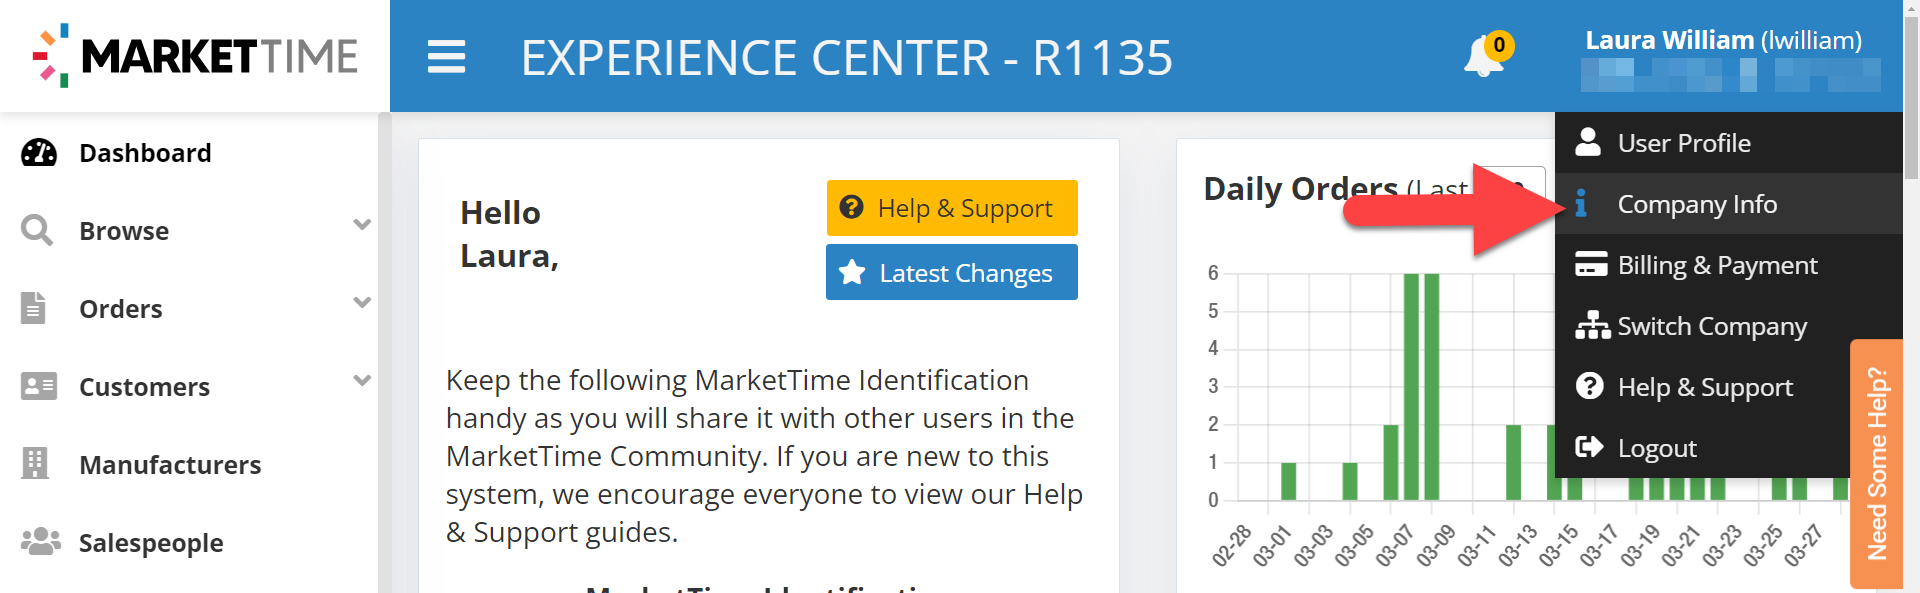Open the notifications bell icon
The width and height of the screenshot is (1920, 593).
1484,57
